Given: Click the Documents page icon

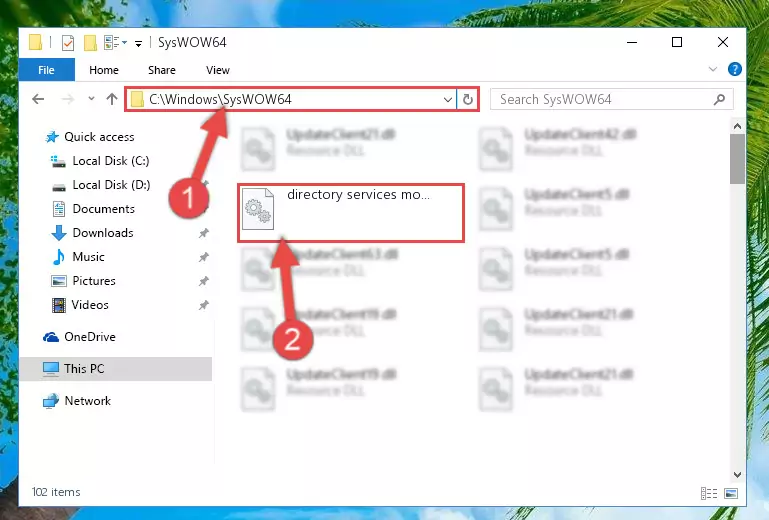Looking at the screenshot, I should click(x=59, y=209).
